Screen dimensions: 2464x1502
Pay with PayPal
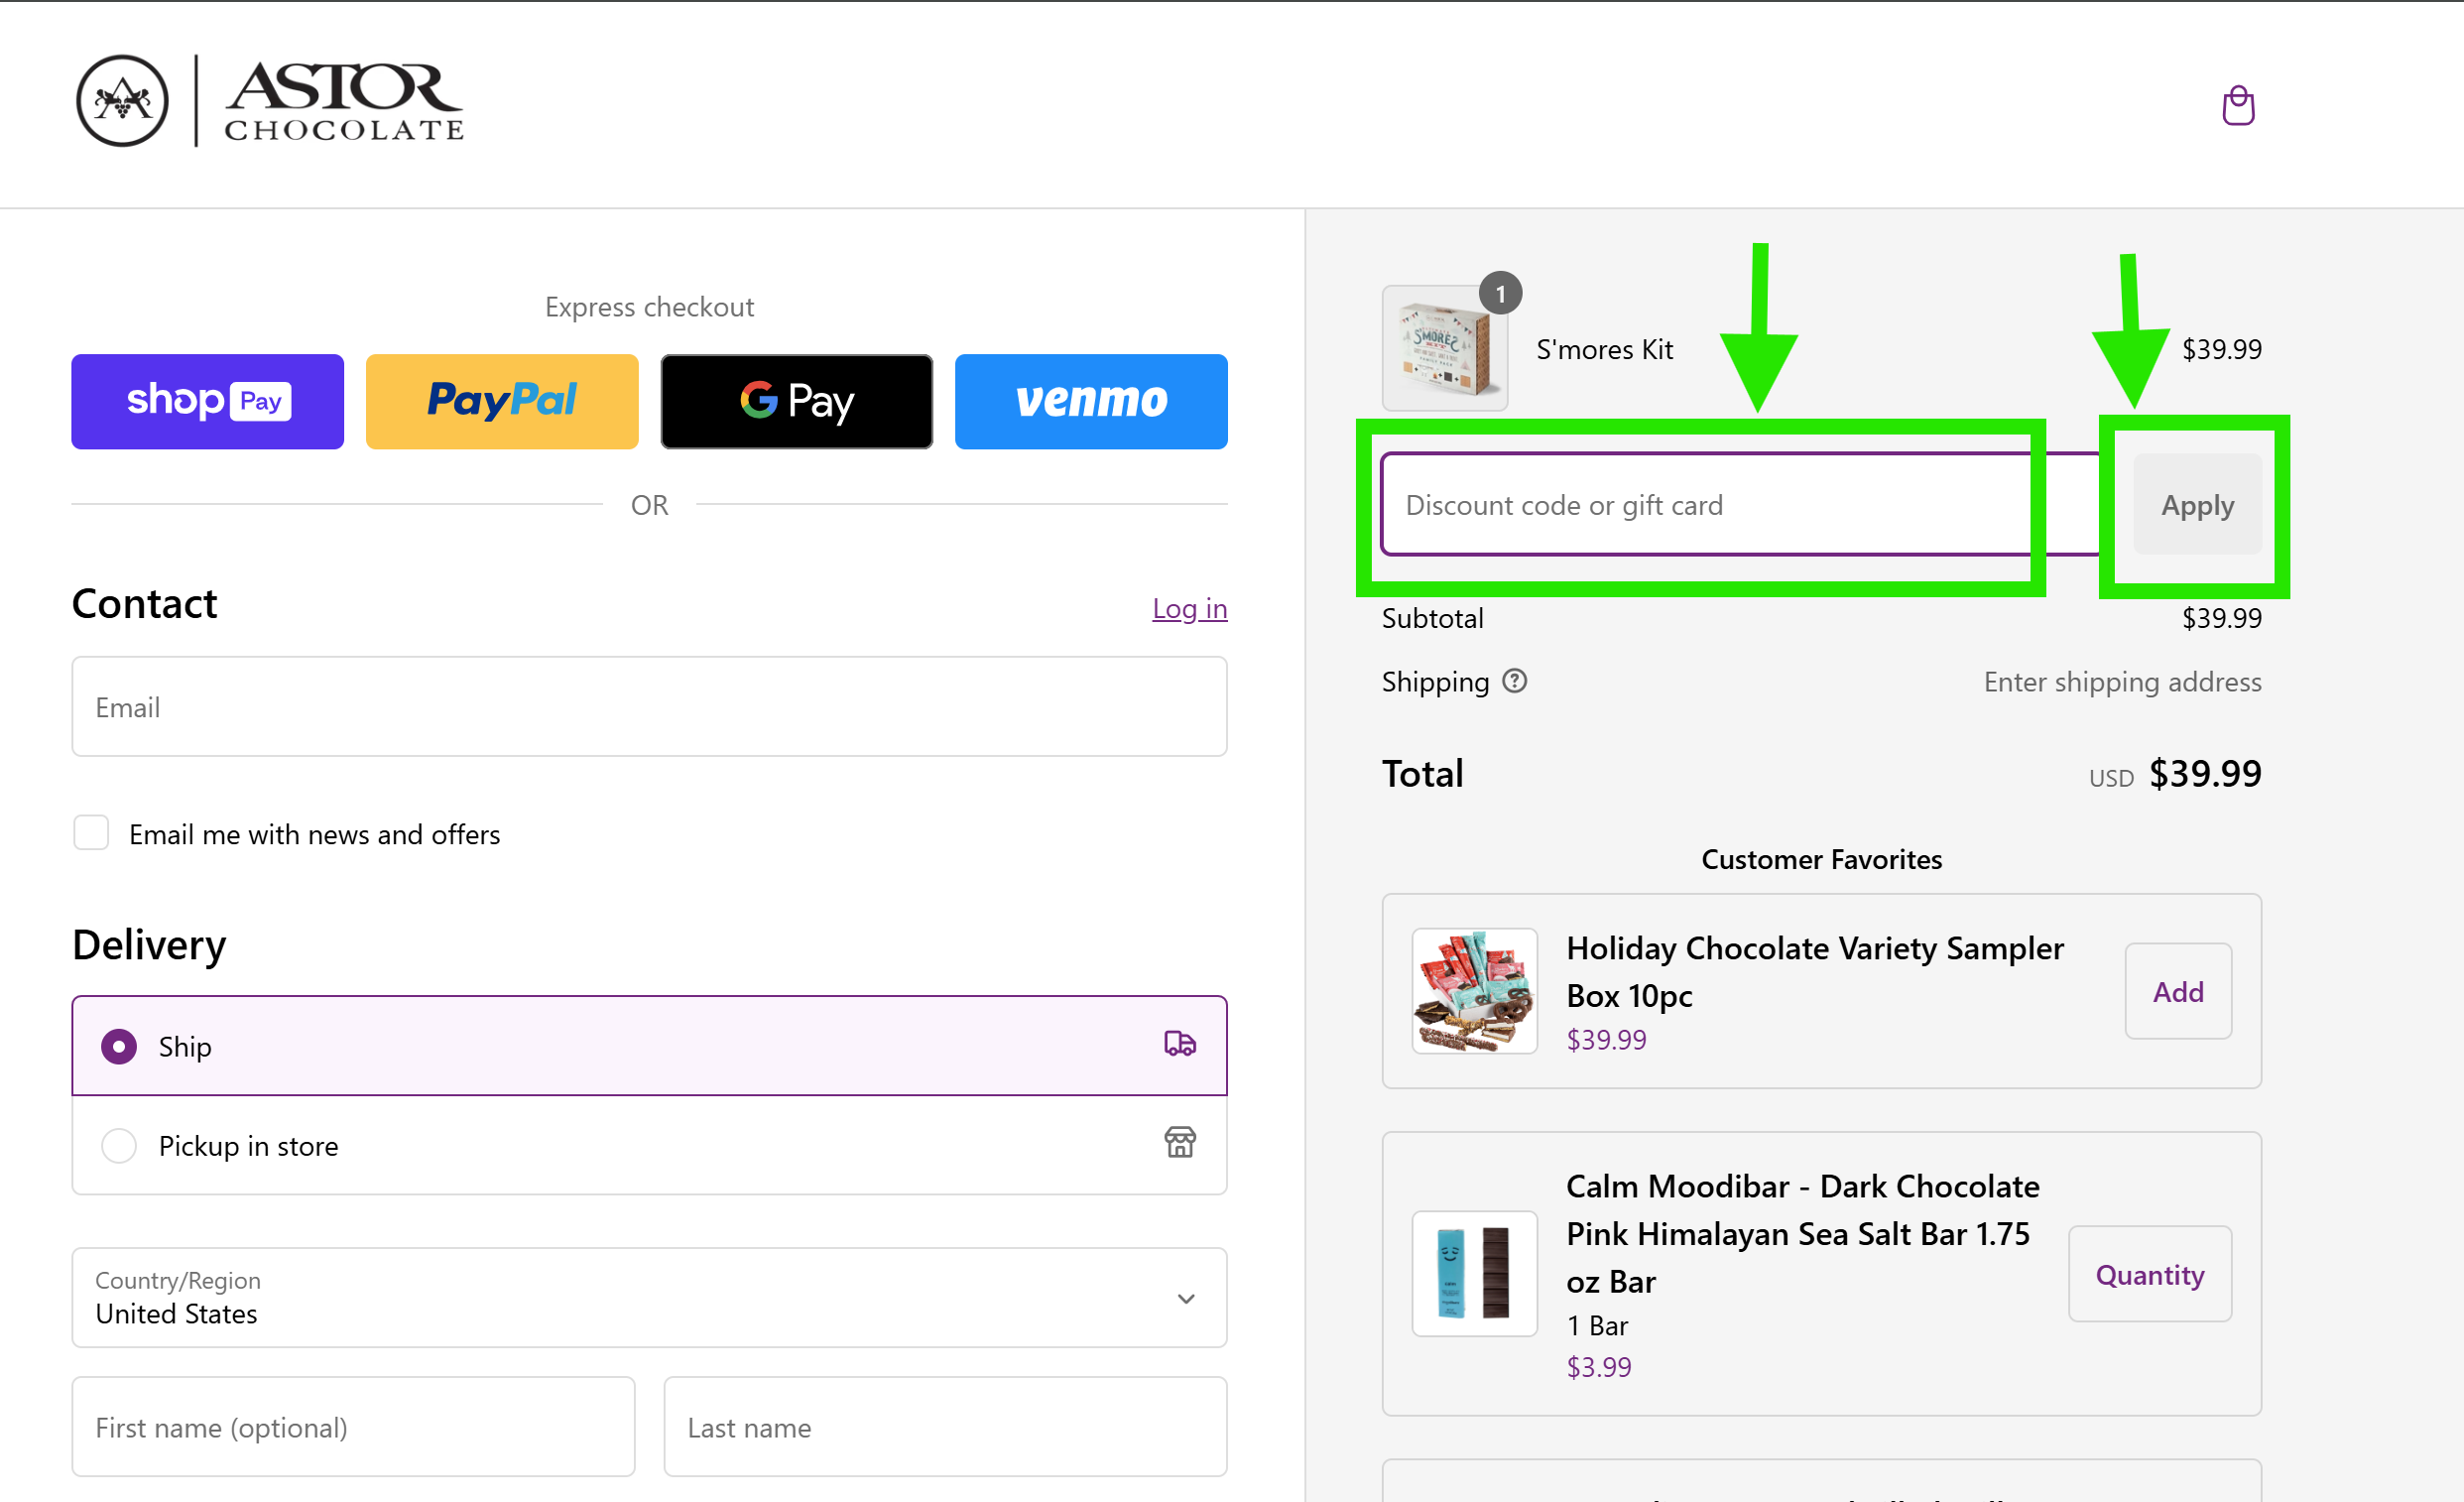click(x=502, y=401)
